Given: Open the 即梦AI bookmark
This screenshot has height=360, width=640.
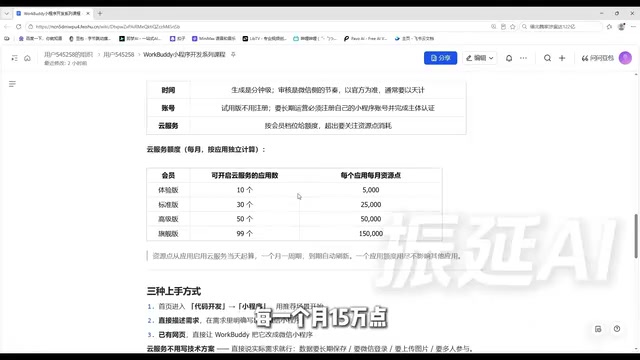Looking at the screenshot, I should [x=140, y=38].
